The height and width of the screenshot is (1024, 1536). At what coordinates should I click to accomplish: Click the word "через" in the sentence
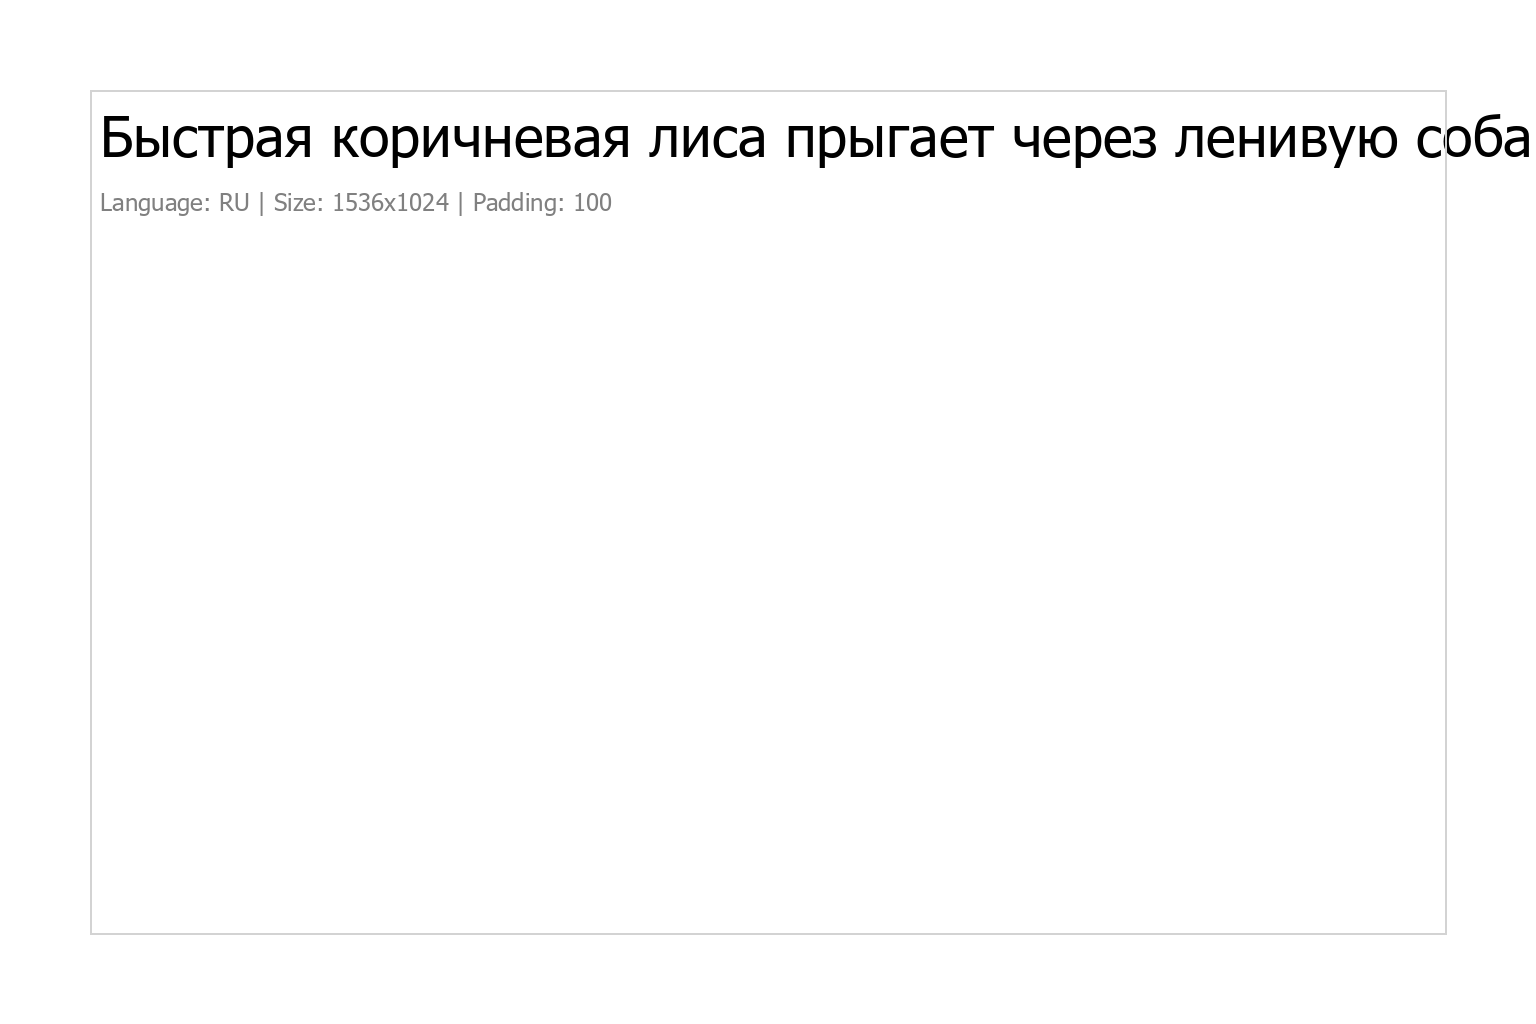(1084, 140)
